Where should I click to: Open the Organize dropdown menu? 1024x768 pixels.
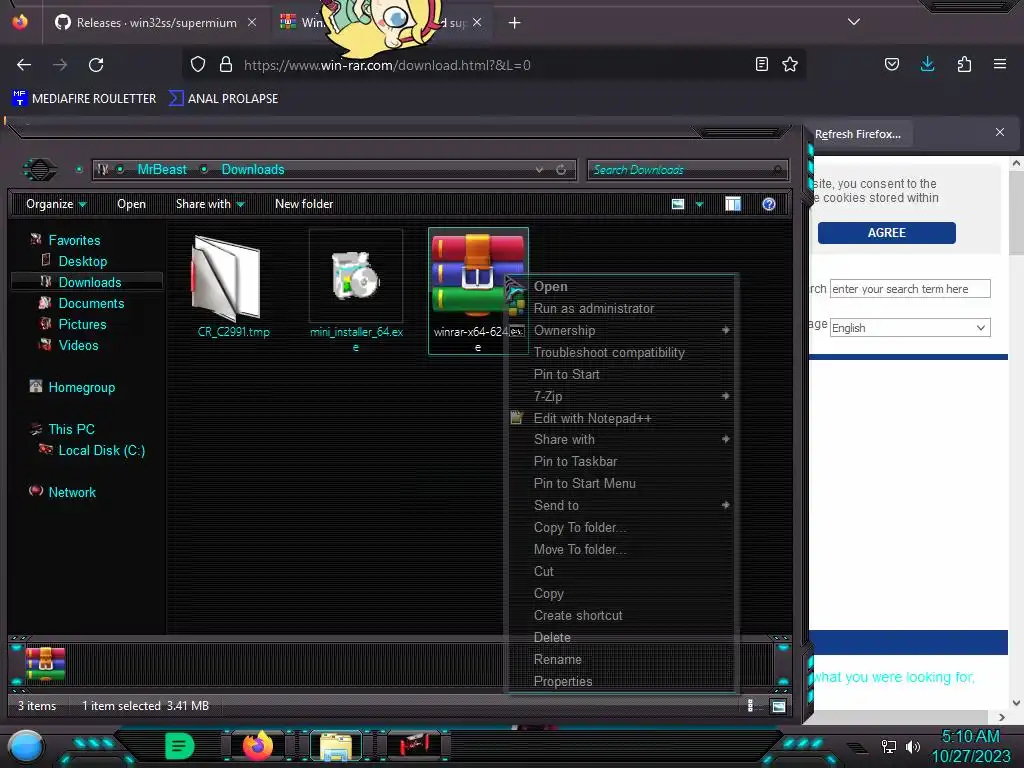click(x=56, y=204)
